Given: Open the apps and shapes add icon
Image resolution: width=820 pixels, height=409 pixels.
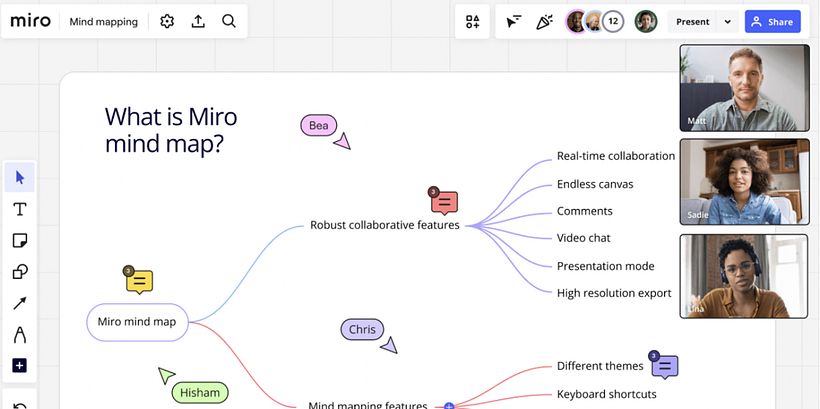Looking at the screenshot, I should point(472,21).
